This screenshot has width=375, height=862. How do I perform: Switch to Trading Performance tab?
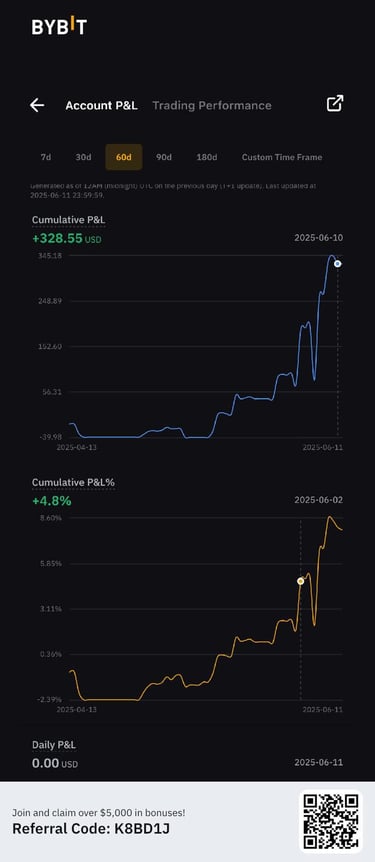(212, 106)
